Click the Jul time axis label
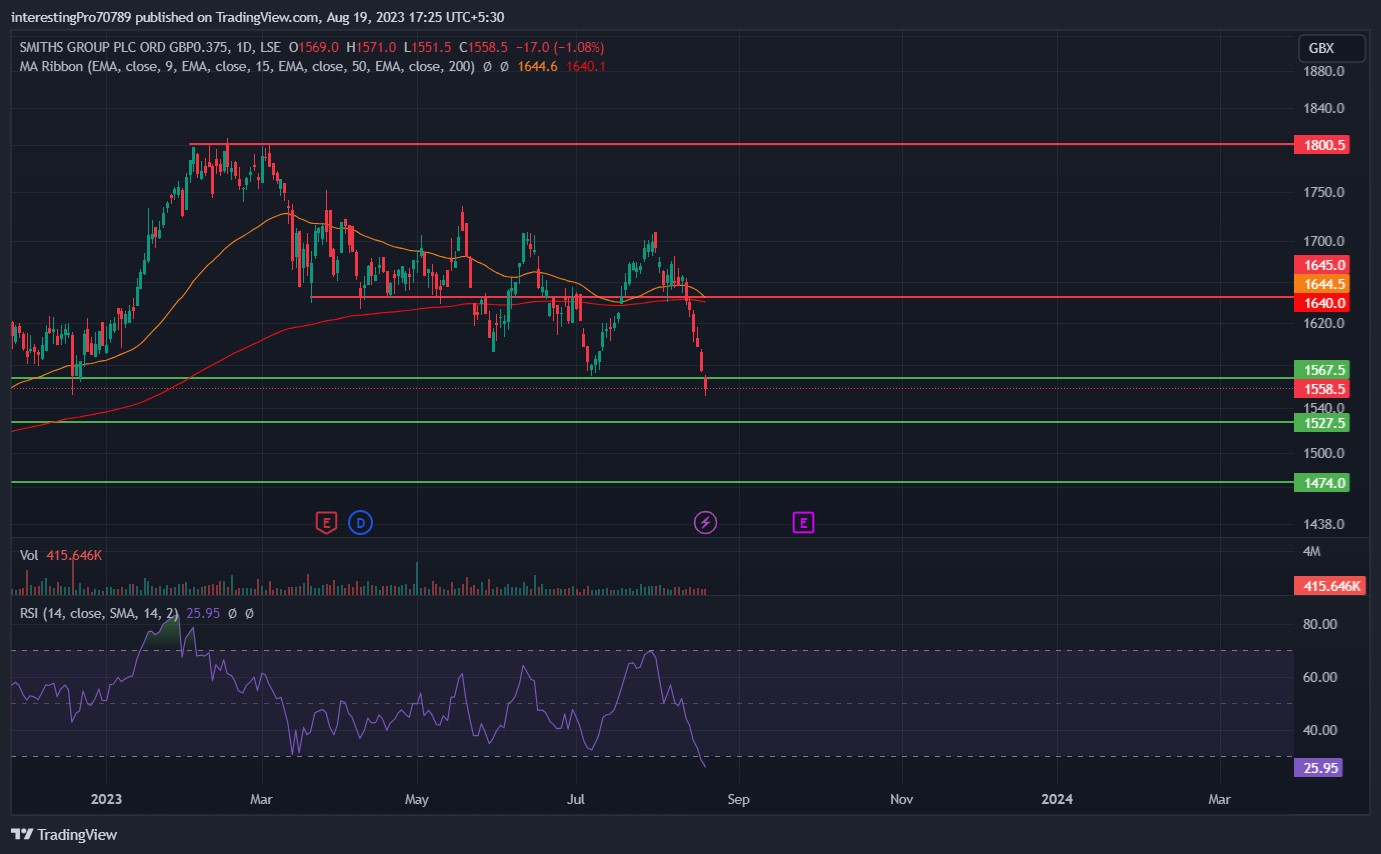This screenshot has height=854, width=1381. [576, 799]
